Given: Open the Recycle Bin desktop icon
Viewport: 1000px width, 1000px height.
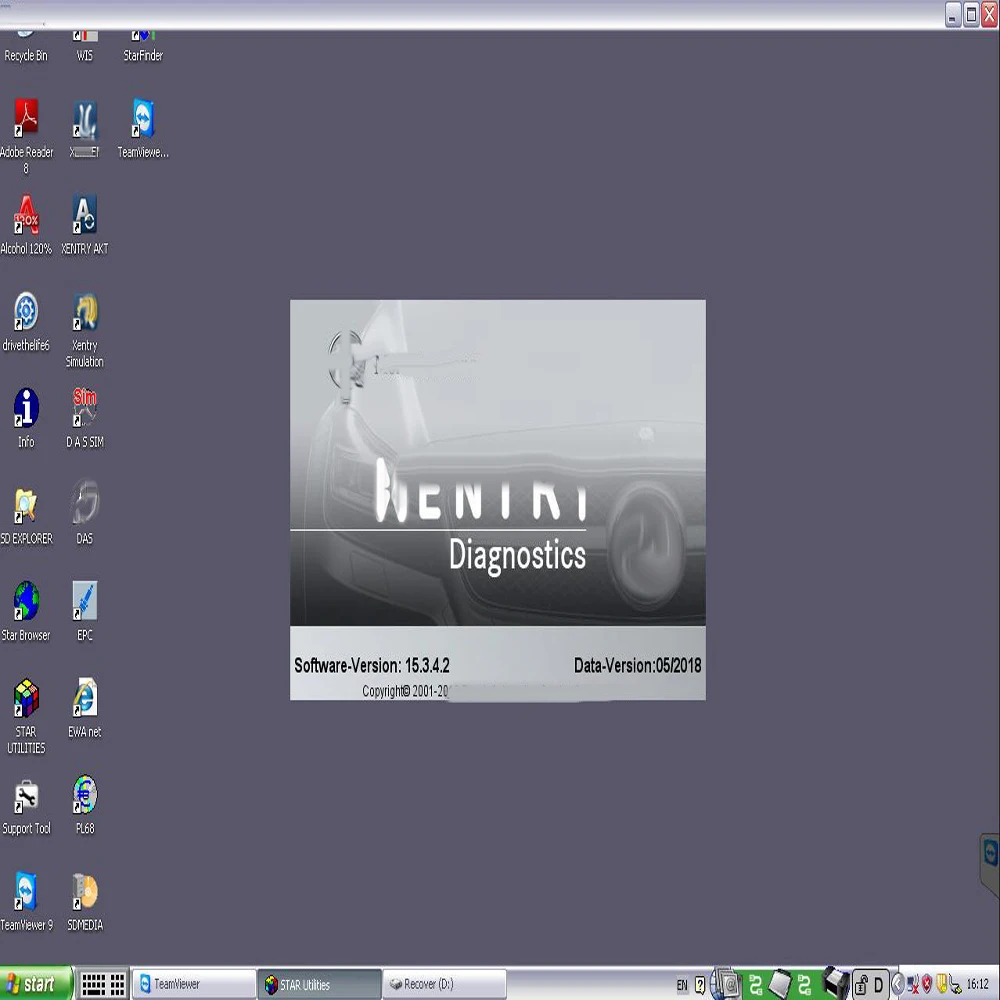Looking at the screenshot, I should point(26,46).
